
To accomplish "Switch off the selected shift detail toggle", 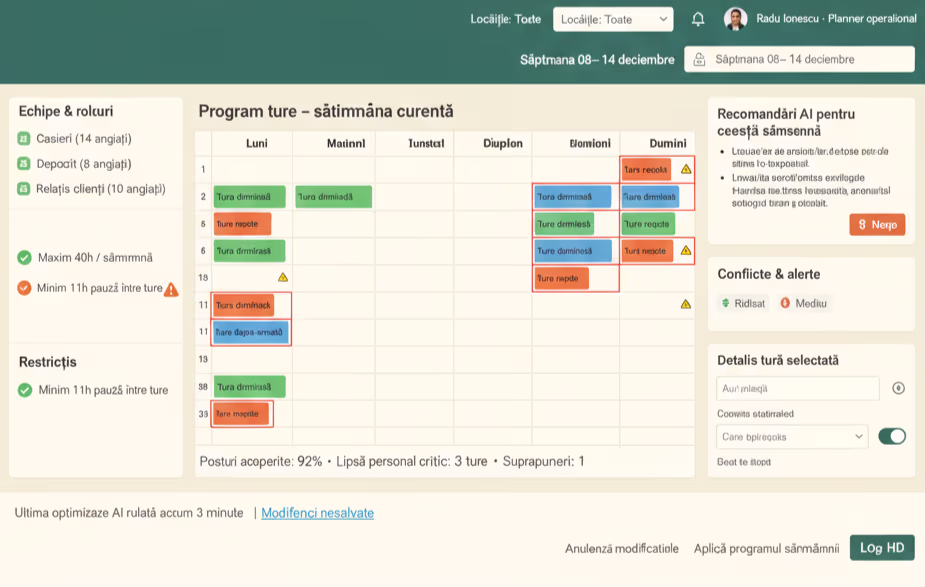I will pyautogui.click(x=891, y=436).
